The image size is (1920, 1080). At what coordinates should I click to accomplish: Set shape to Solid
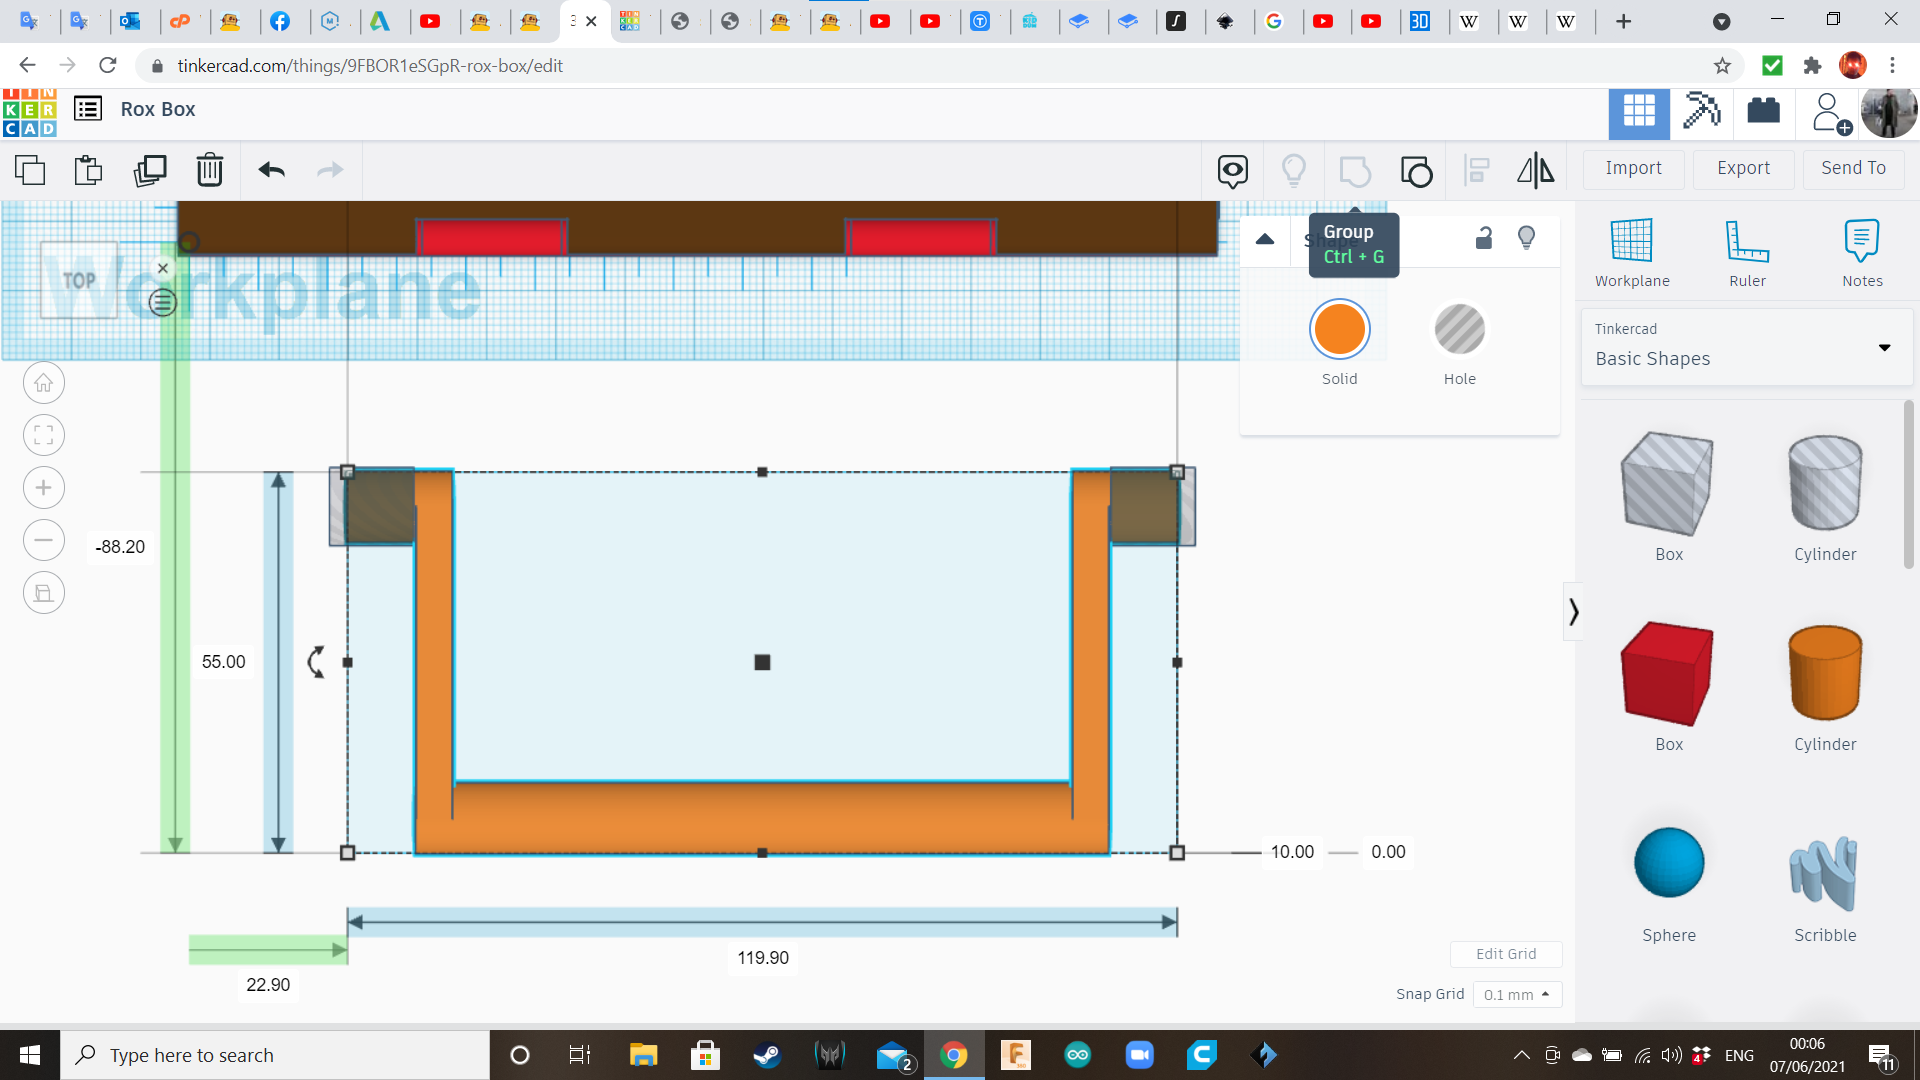coord(1339,330)
